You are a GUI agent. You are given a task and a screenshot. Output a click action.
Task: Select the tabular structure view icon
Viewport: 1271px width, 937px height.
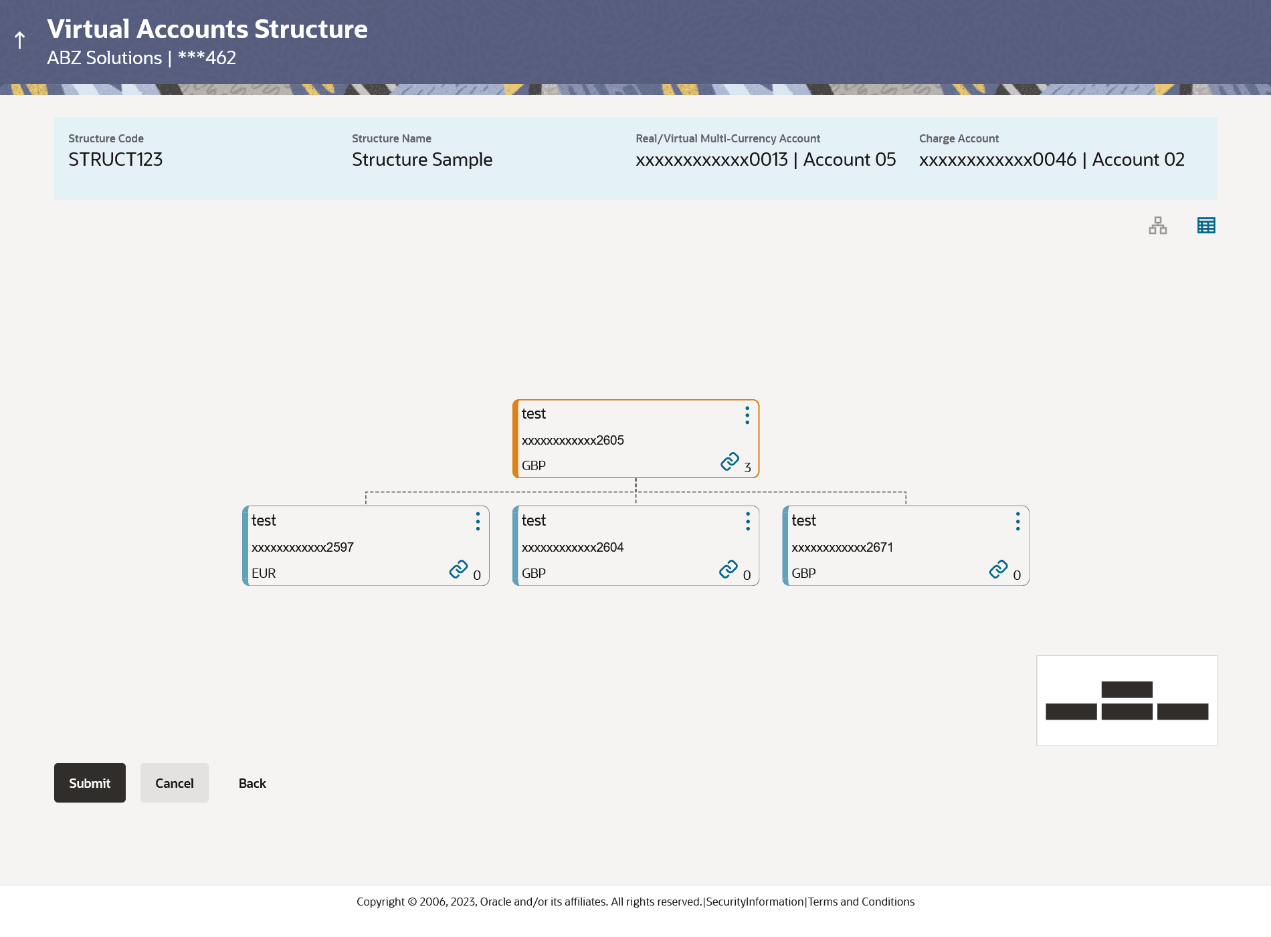tap(1206, 225)
